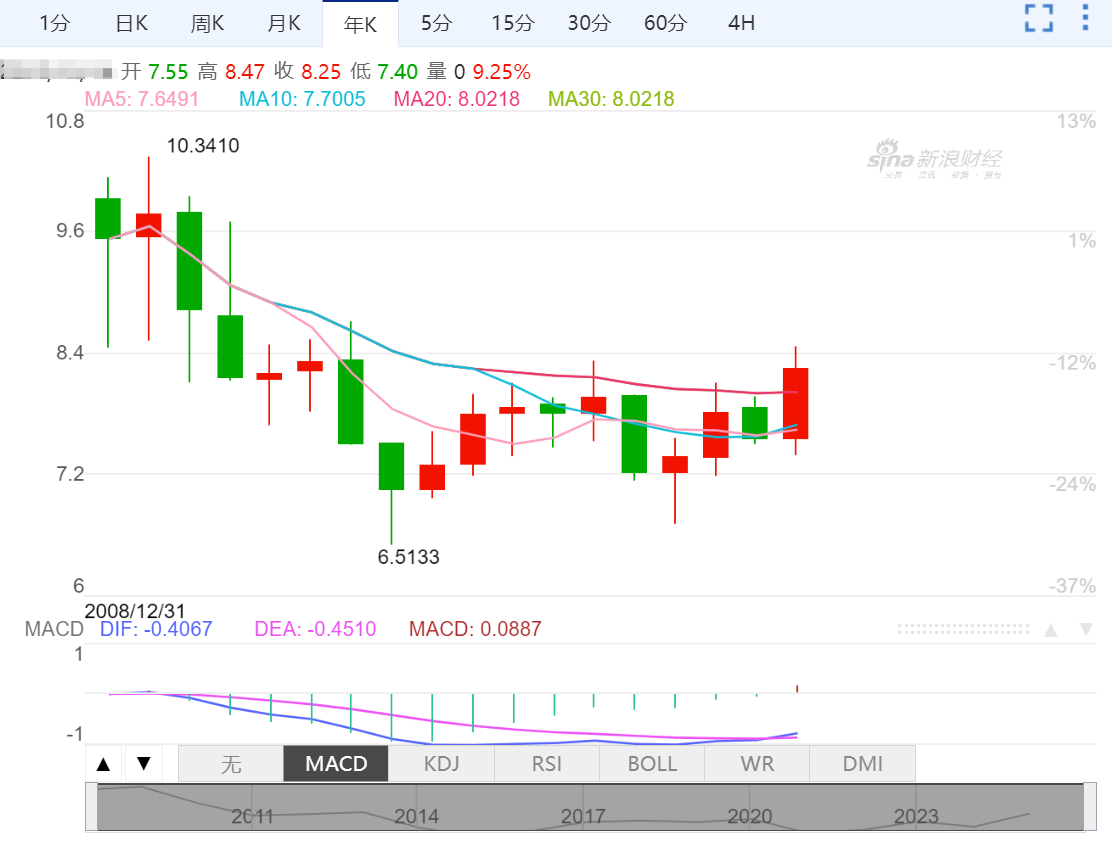Choose the 60分 timeframe tab
This screenshot has height=845, width=1112.
[665, 24]
